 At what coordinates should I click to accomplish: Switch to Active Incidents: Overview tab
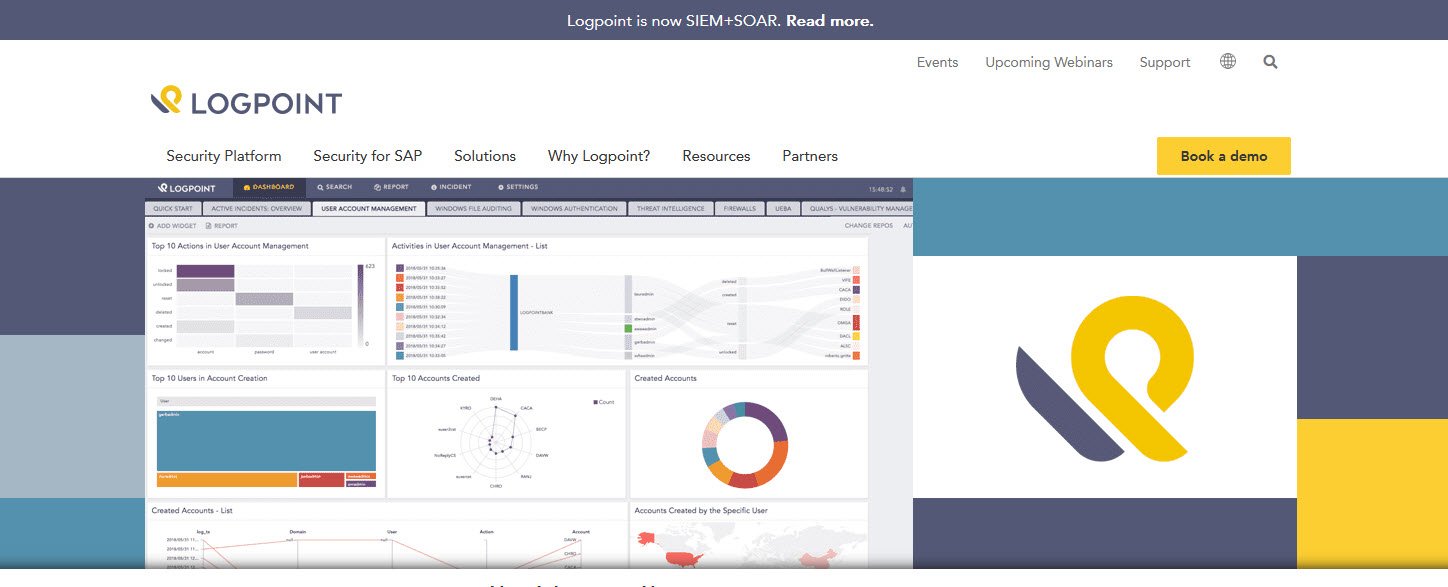coord(255,209)
